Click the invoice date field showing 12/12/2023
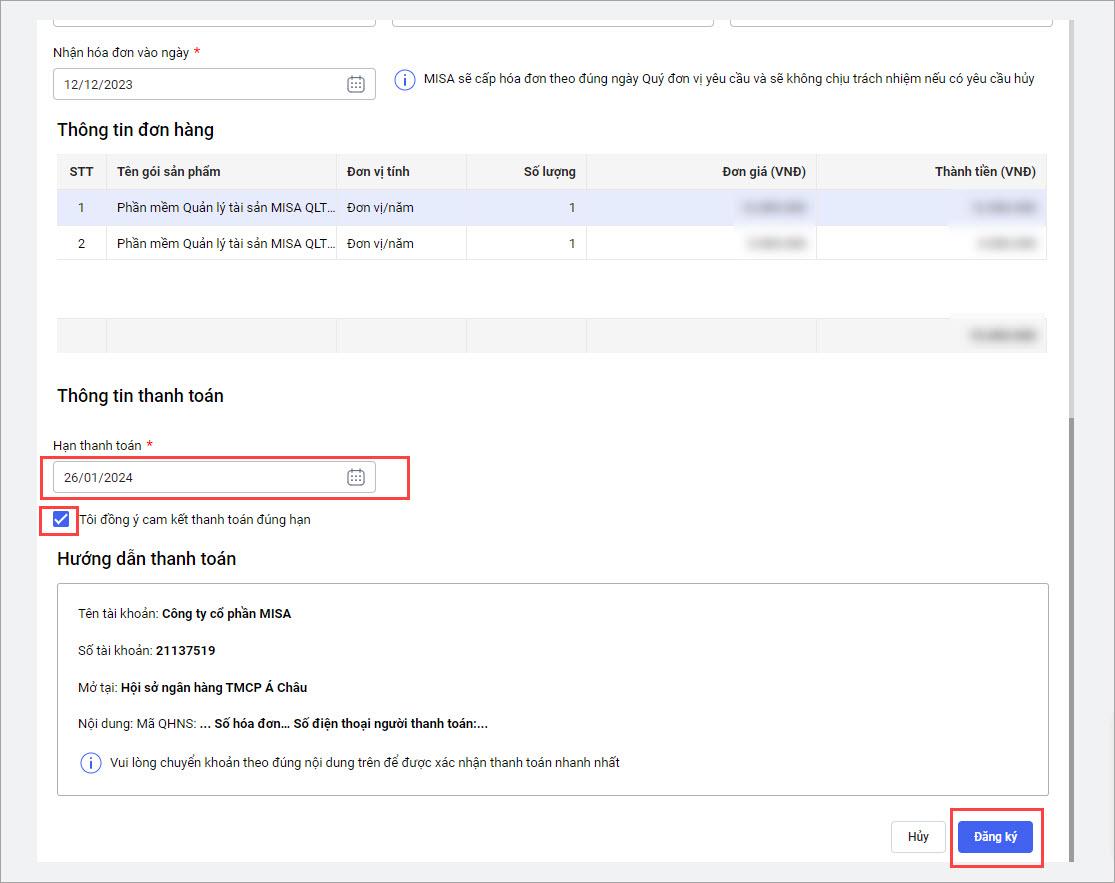This screenshot has width=1115, height=883. click(x=195, y=85)
